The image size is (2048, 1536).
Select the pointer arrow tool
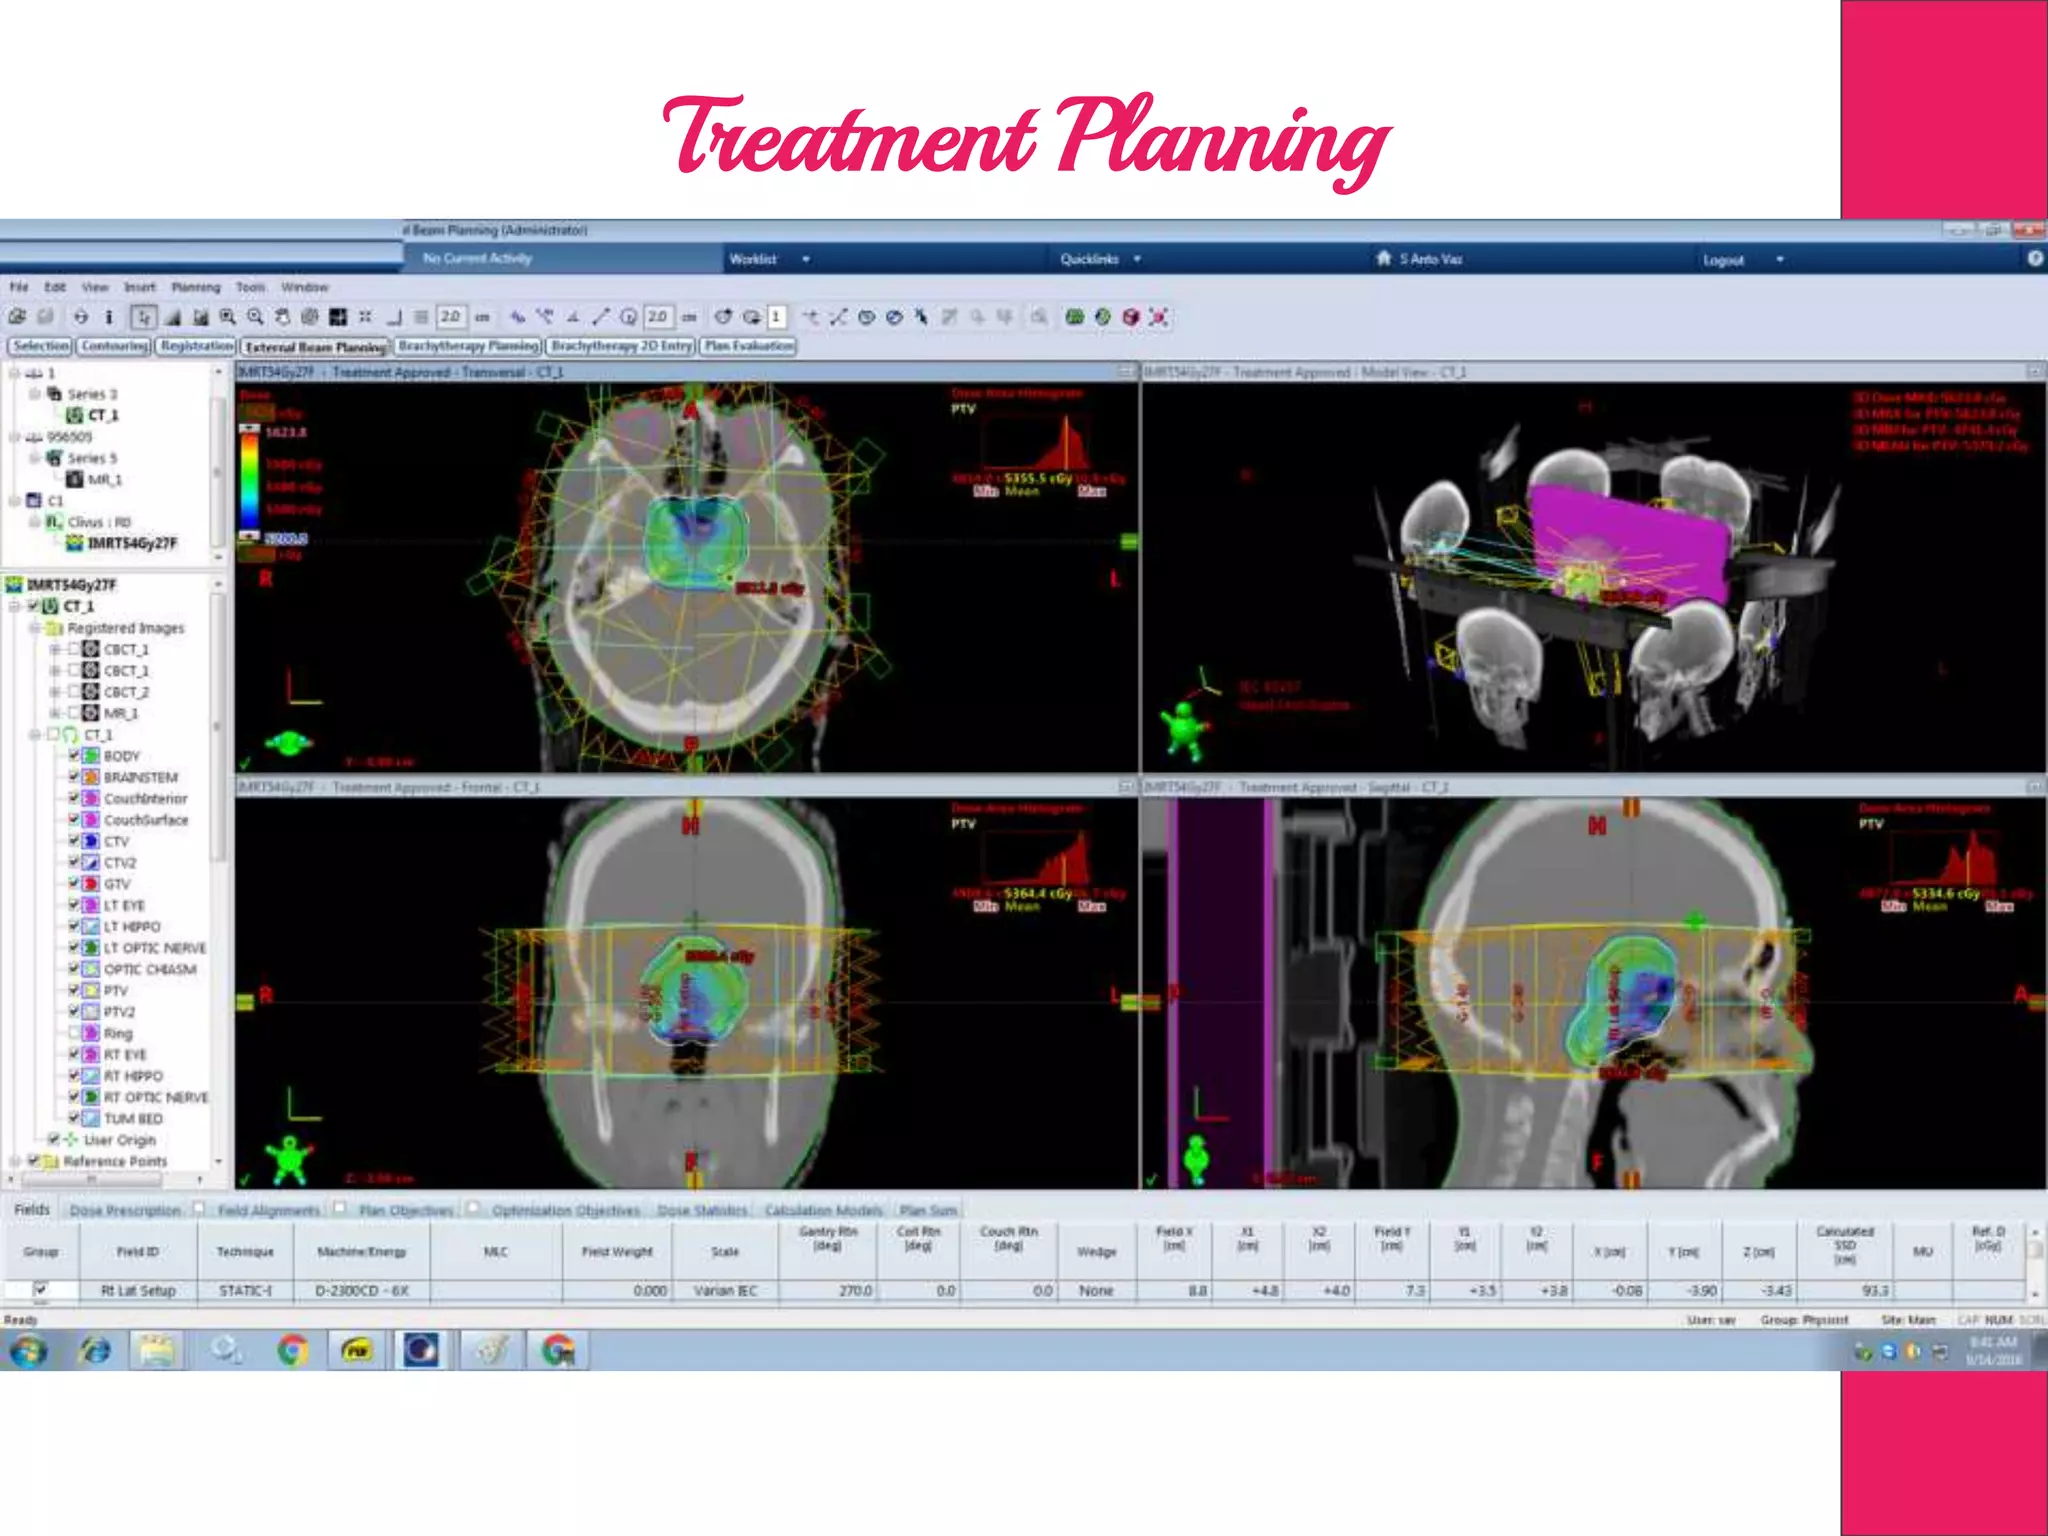pos(144,317)
